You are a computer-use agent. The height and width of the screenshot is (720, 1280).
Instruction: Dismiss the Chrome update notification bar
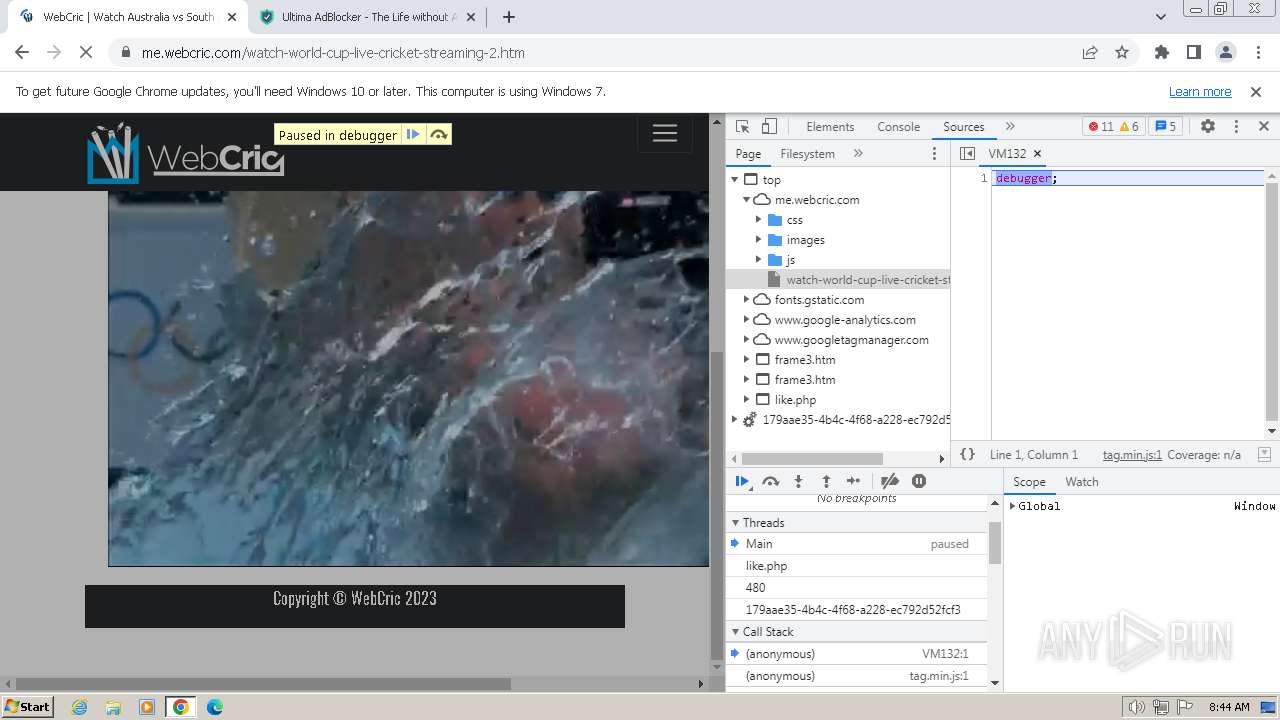1256,92
